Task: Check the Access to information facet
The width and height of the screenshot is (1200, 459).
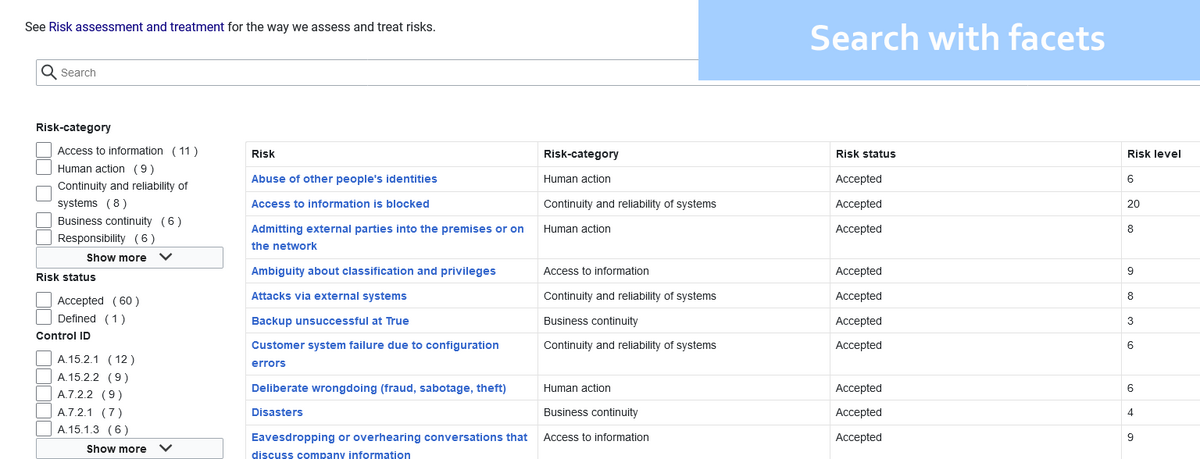Action: 44,151
